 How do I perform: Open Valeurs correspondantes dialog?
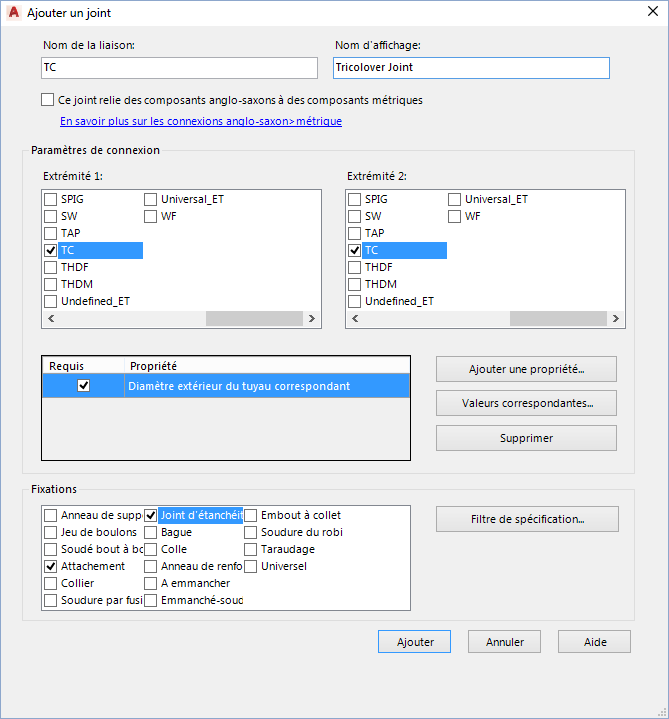coord(526,403)
